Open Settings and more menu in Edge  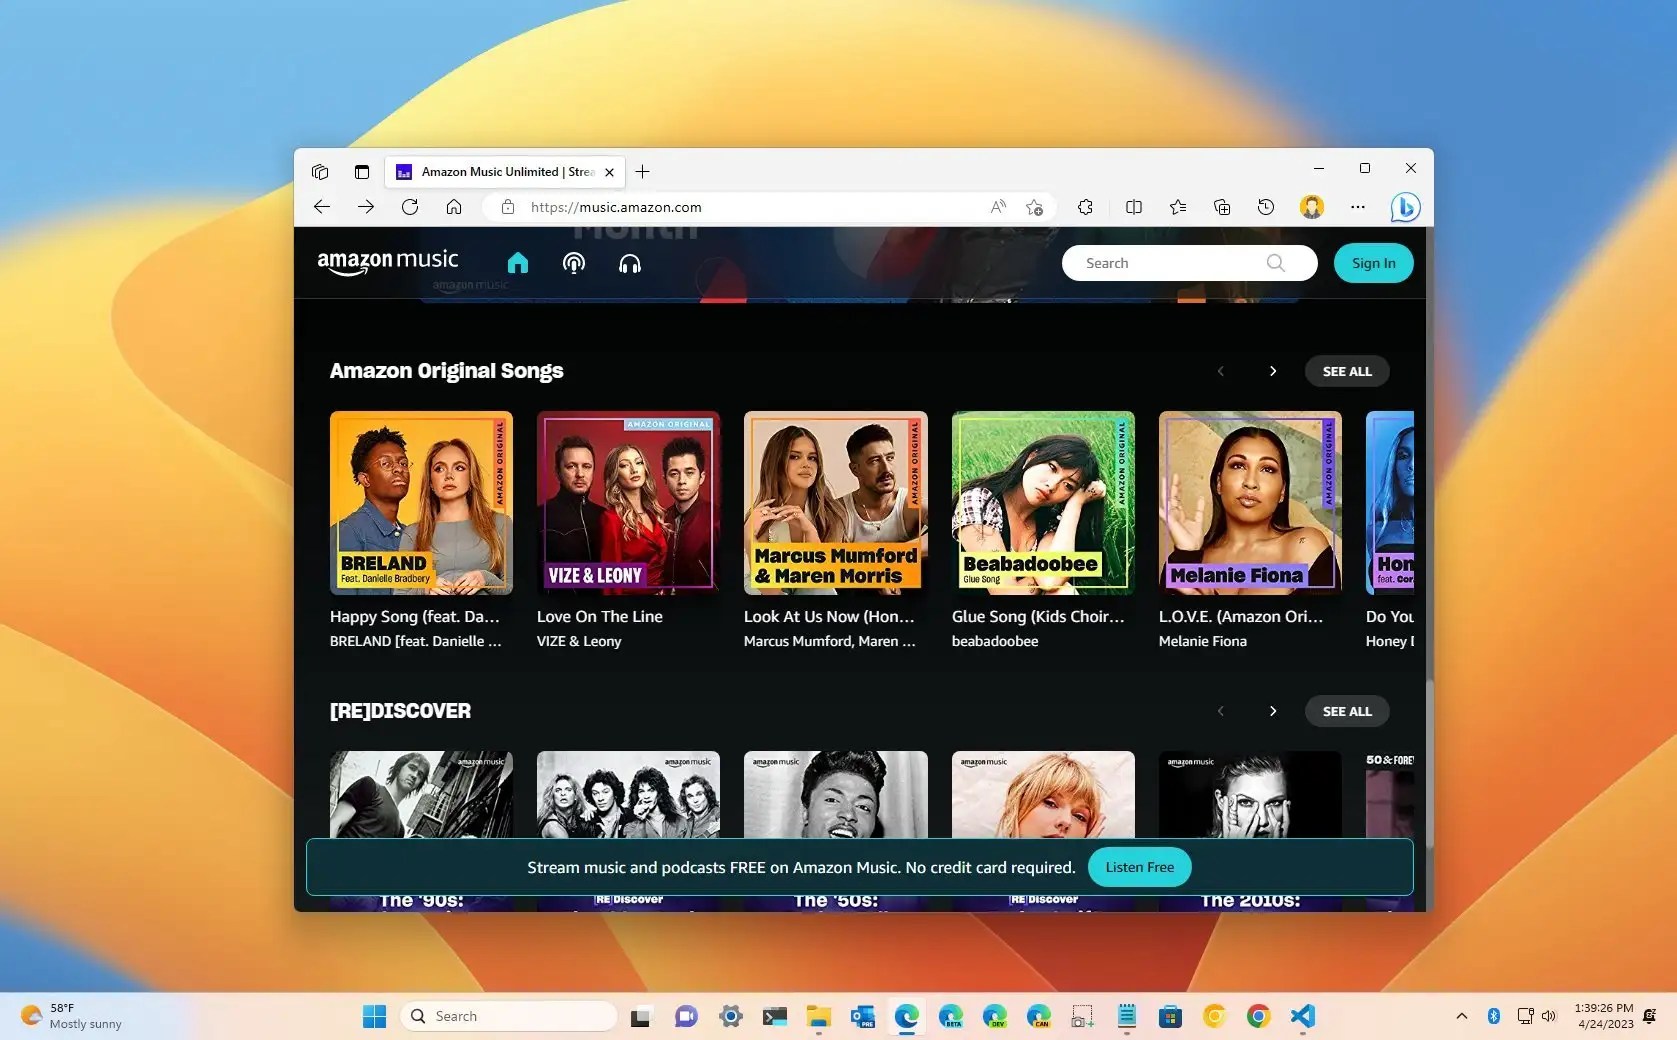point(1357,207)
